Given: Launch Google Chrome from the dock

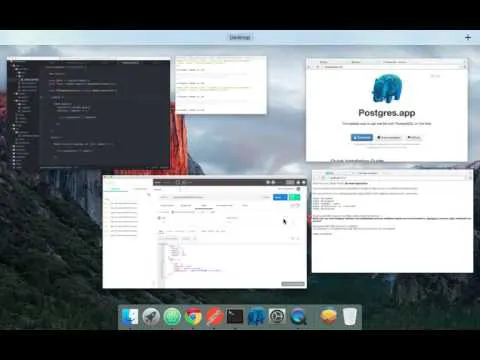Looking at the screenshot, I should pyautogui.click(x=193, y=316).
